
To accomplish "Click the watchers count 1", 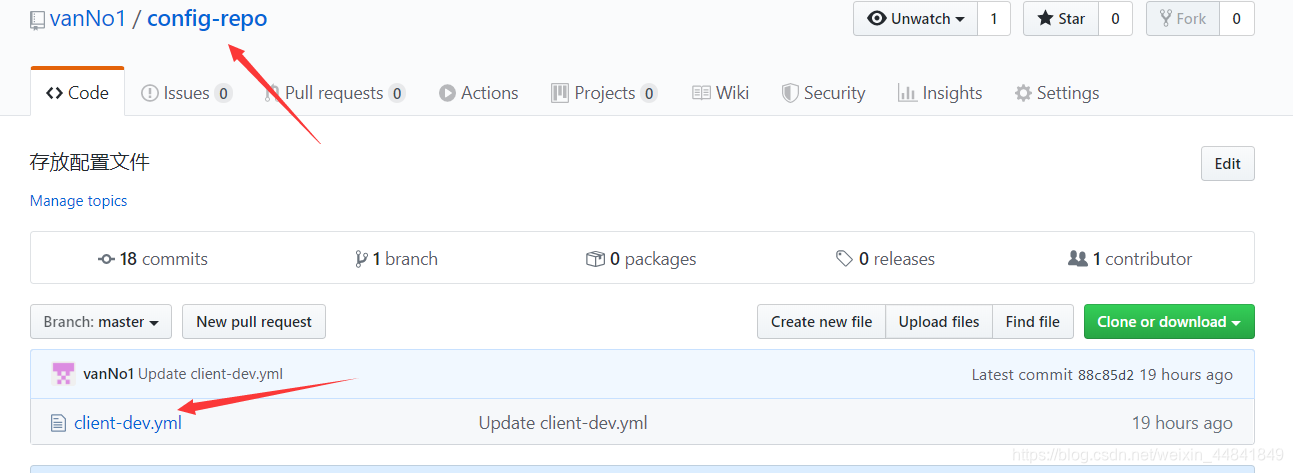I will click(993, 18).
